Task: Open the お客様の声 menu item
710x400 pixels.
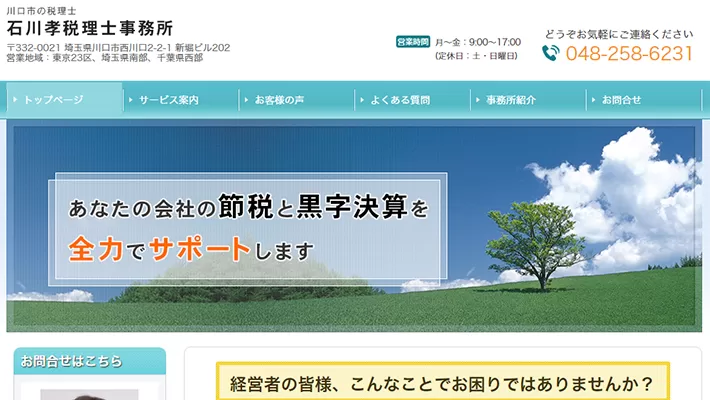Action: click(x=279, y=100)
